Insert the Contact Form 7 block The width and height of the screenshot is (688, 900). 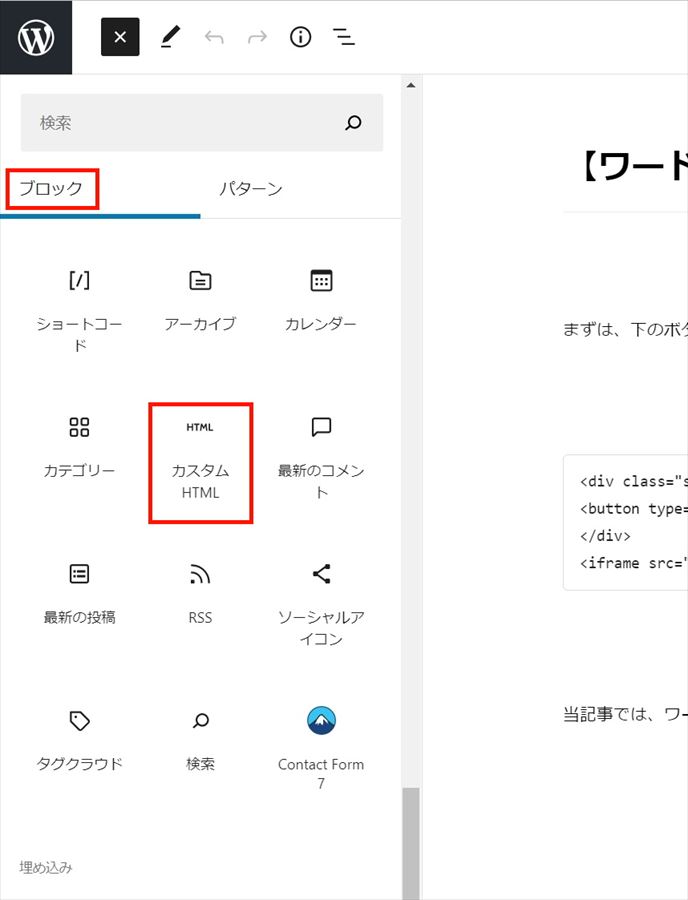[x=321, y=745]
